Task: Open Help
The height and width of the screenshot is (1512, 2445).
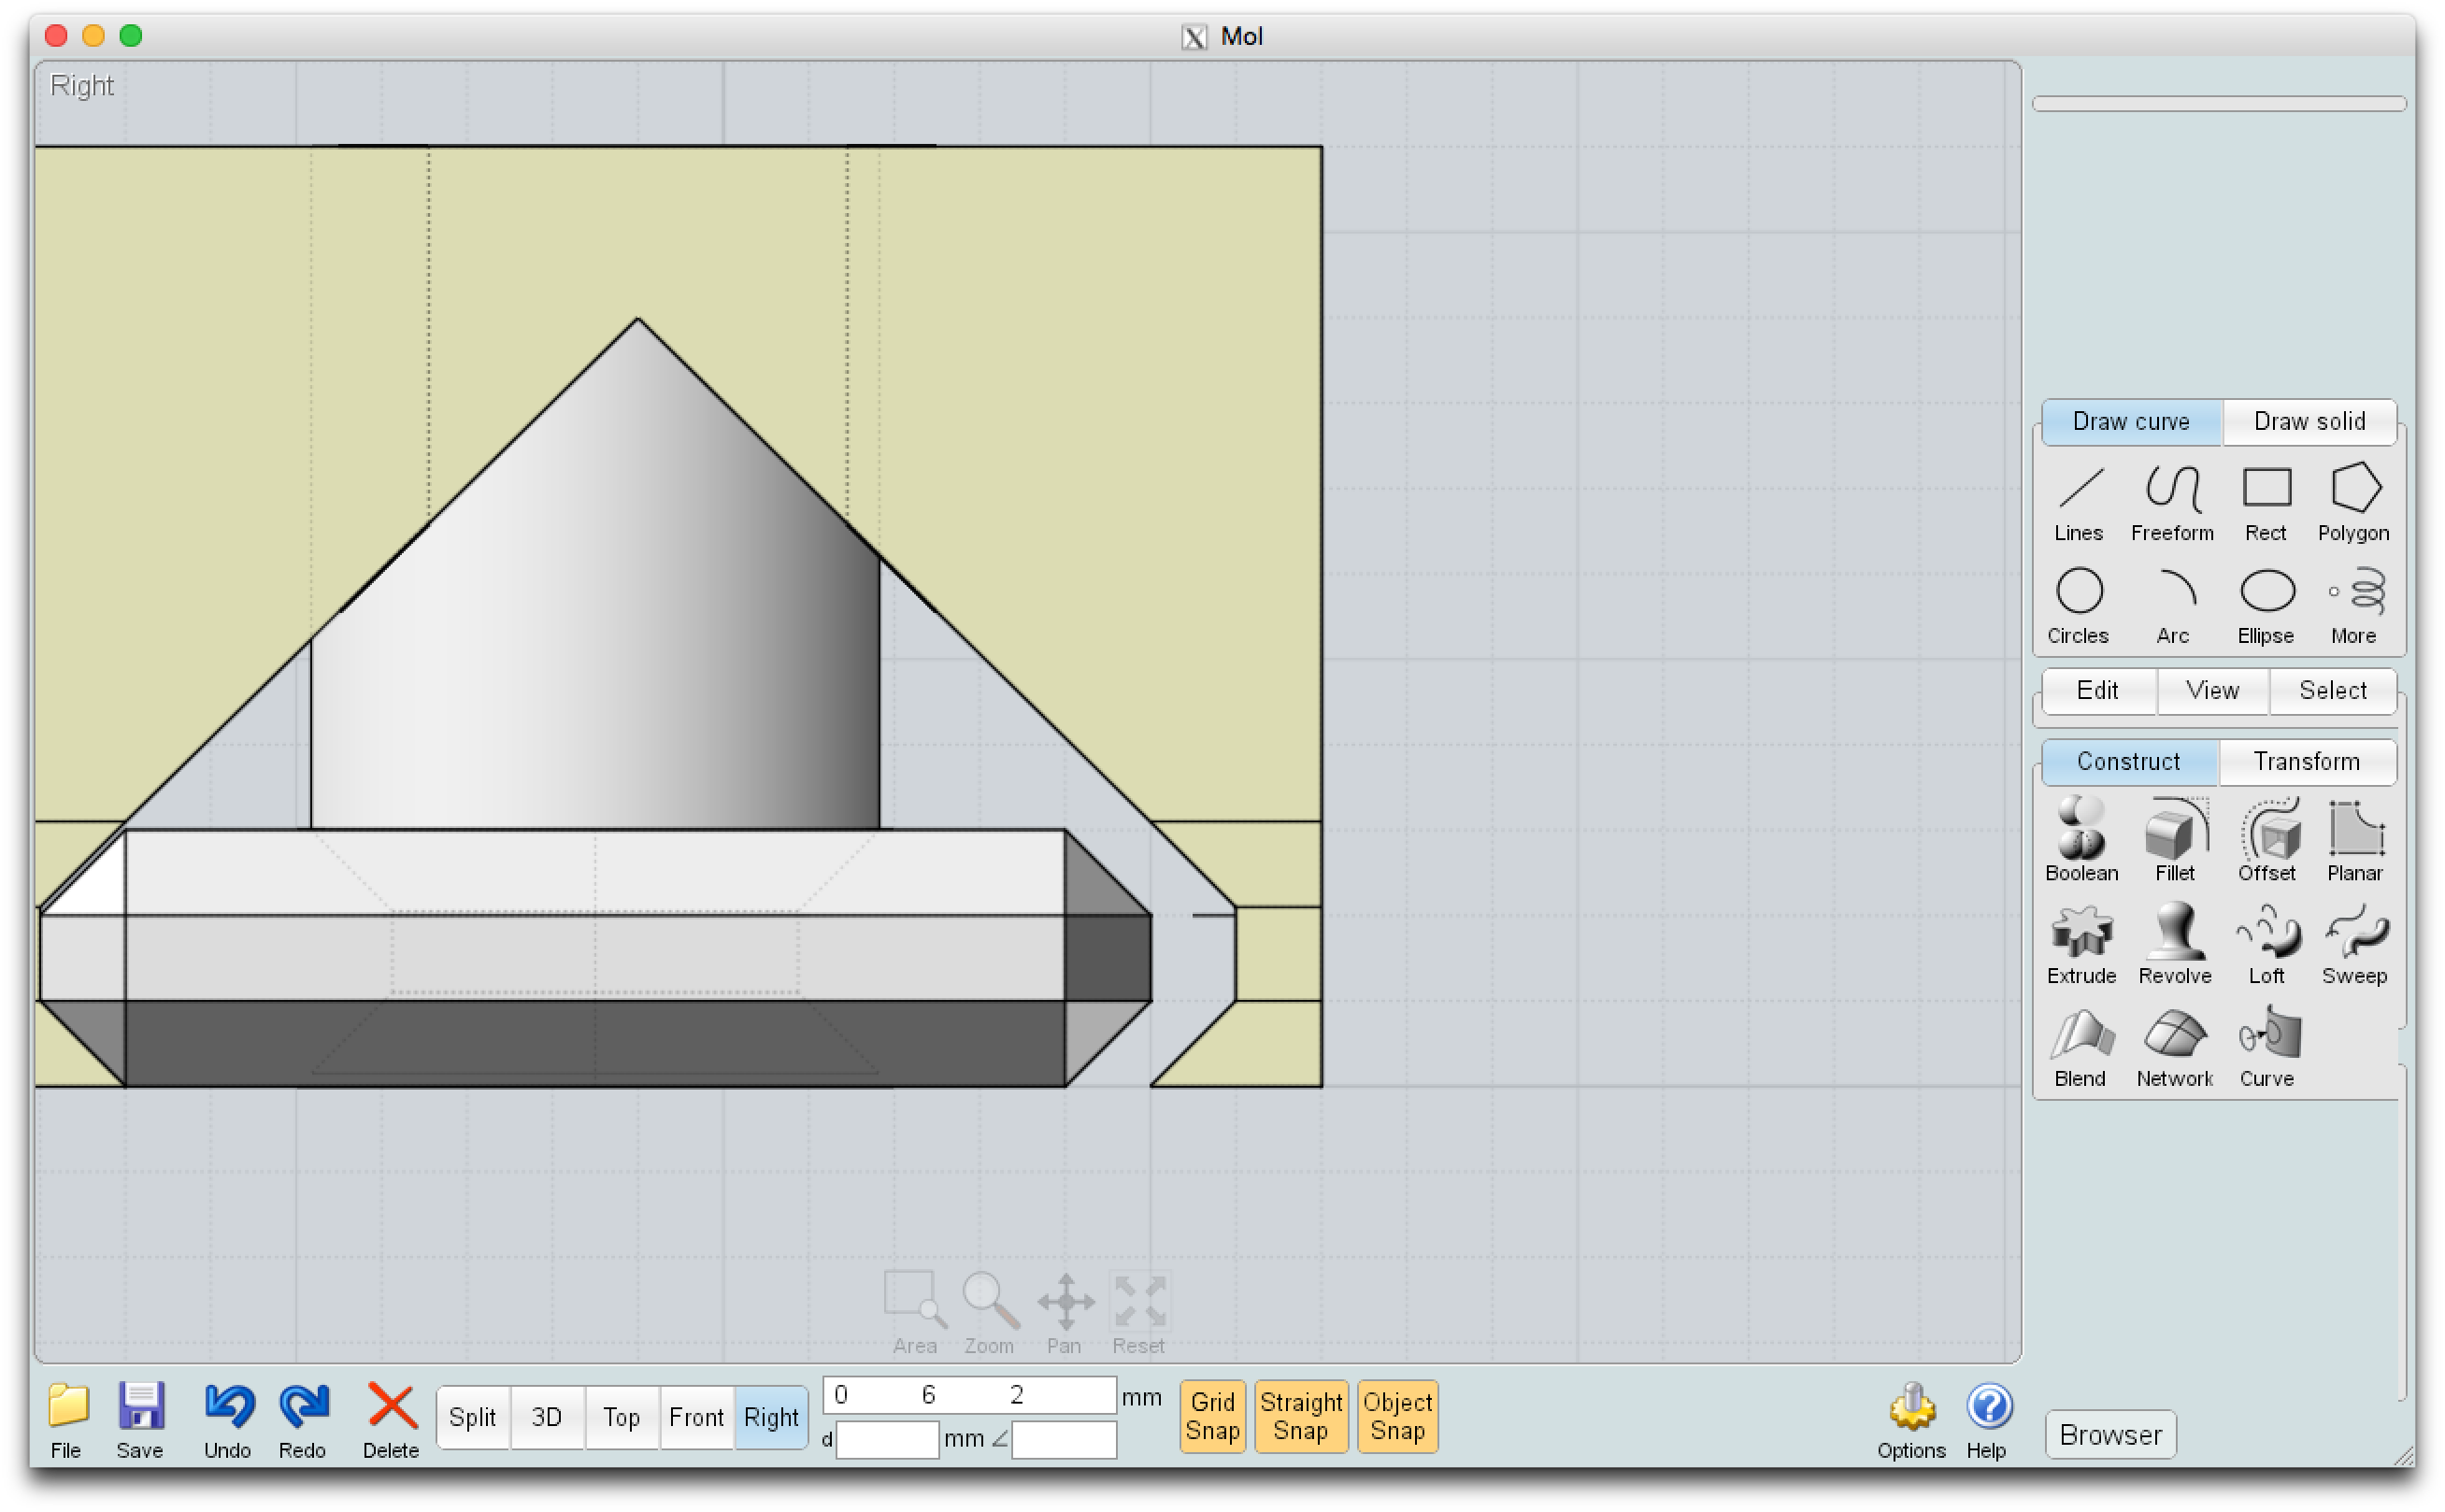Action: [x=1987, y=1420]
